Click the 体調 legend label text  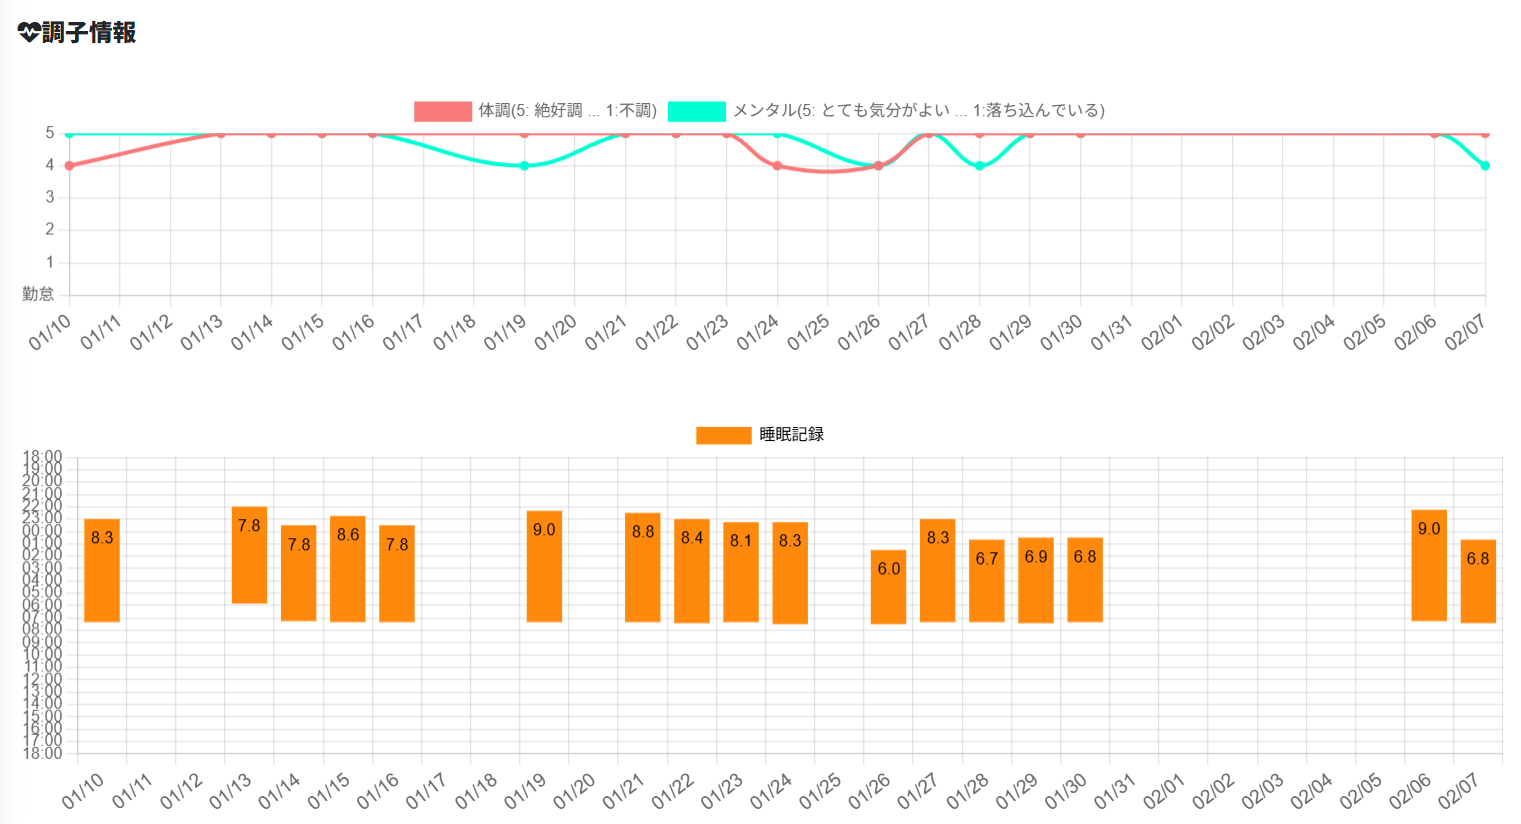pos(567,111)
